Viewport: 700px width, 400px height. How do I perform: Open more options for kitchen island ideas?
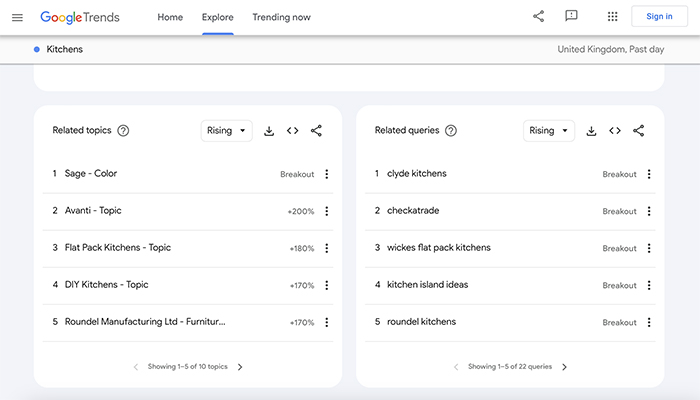(649, 285)
